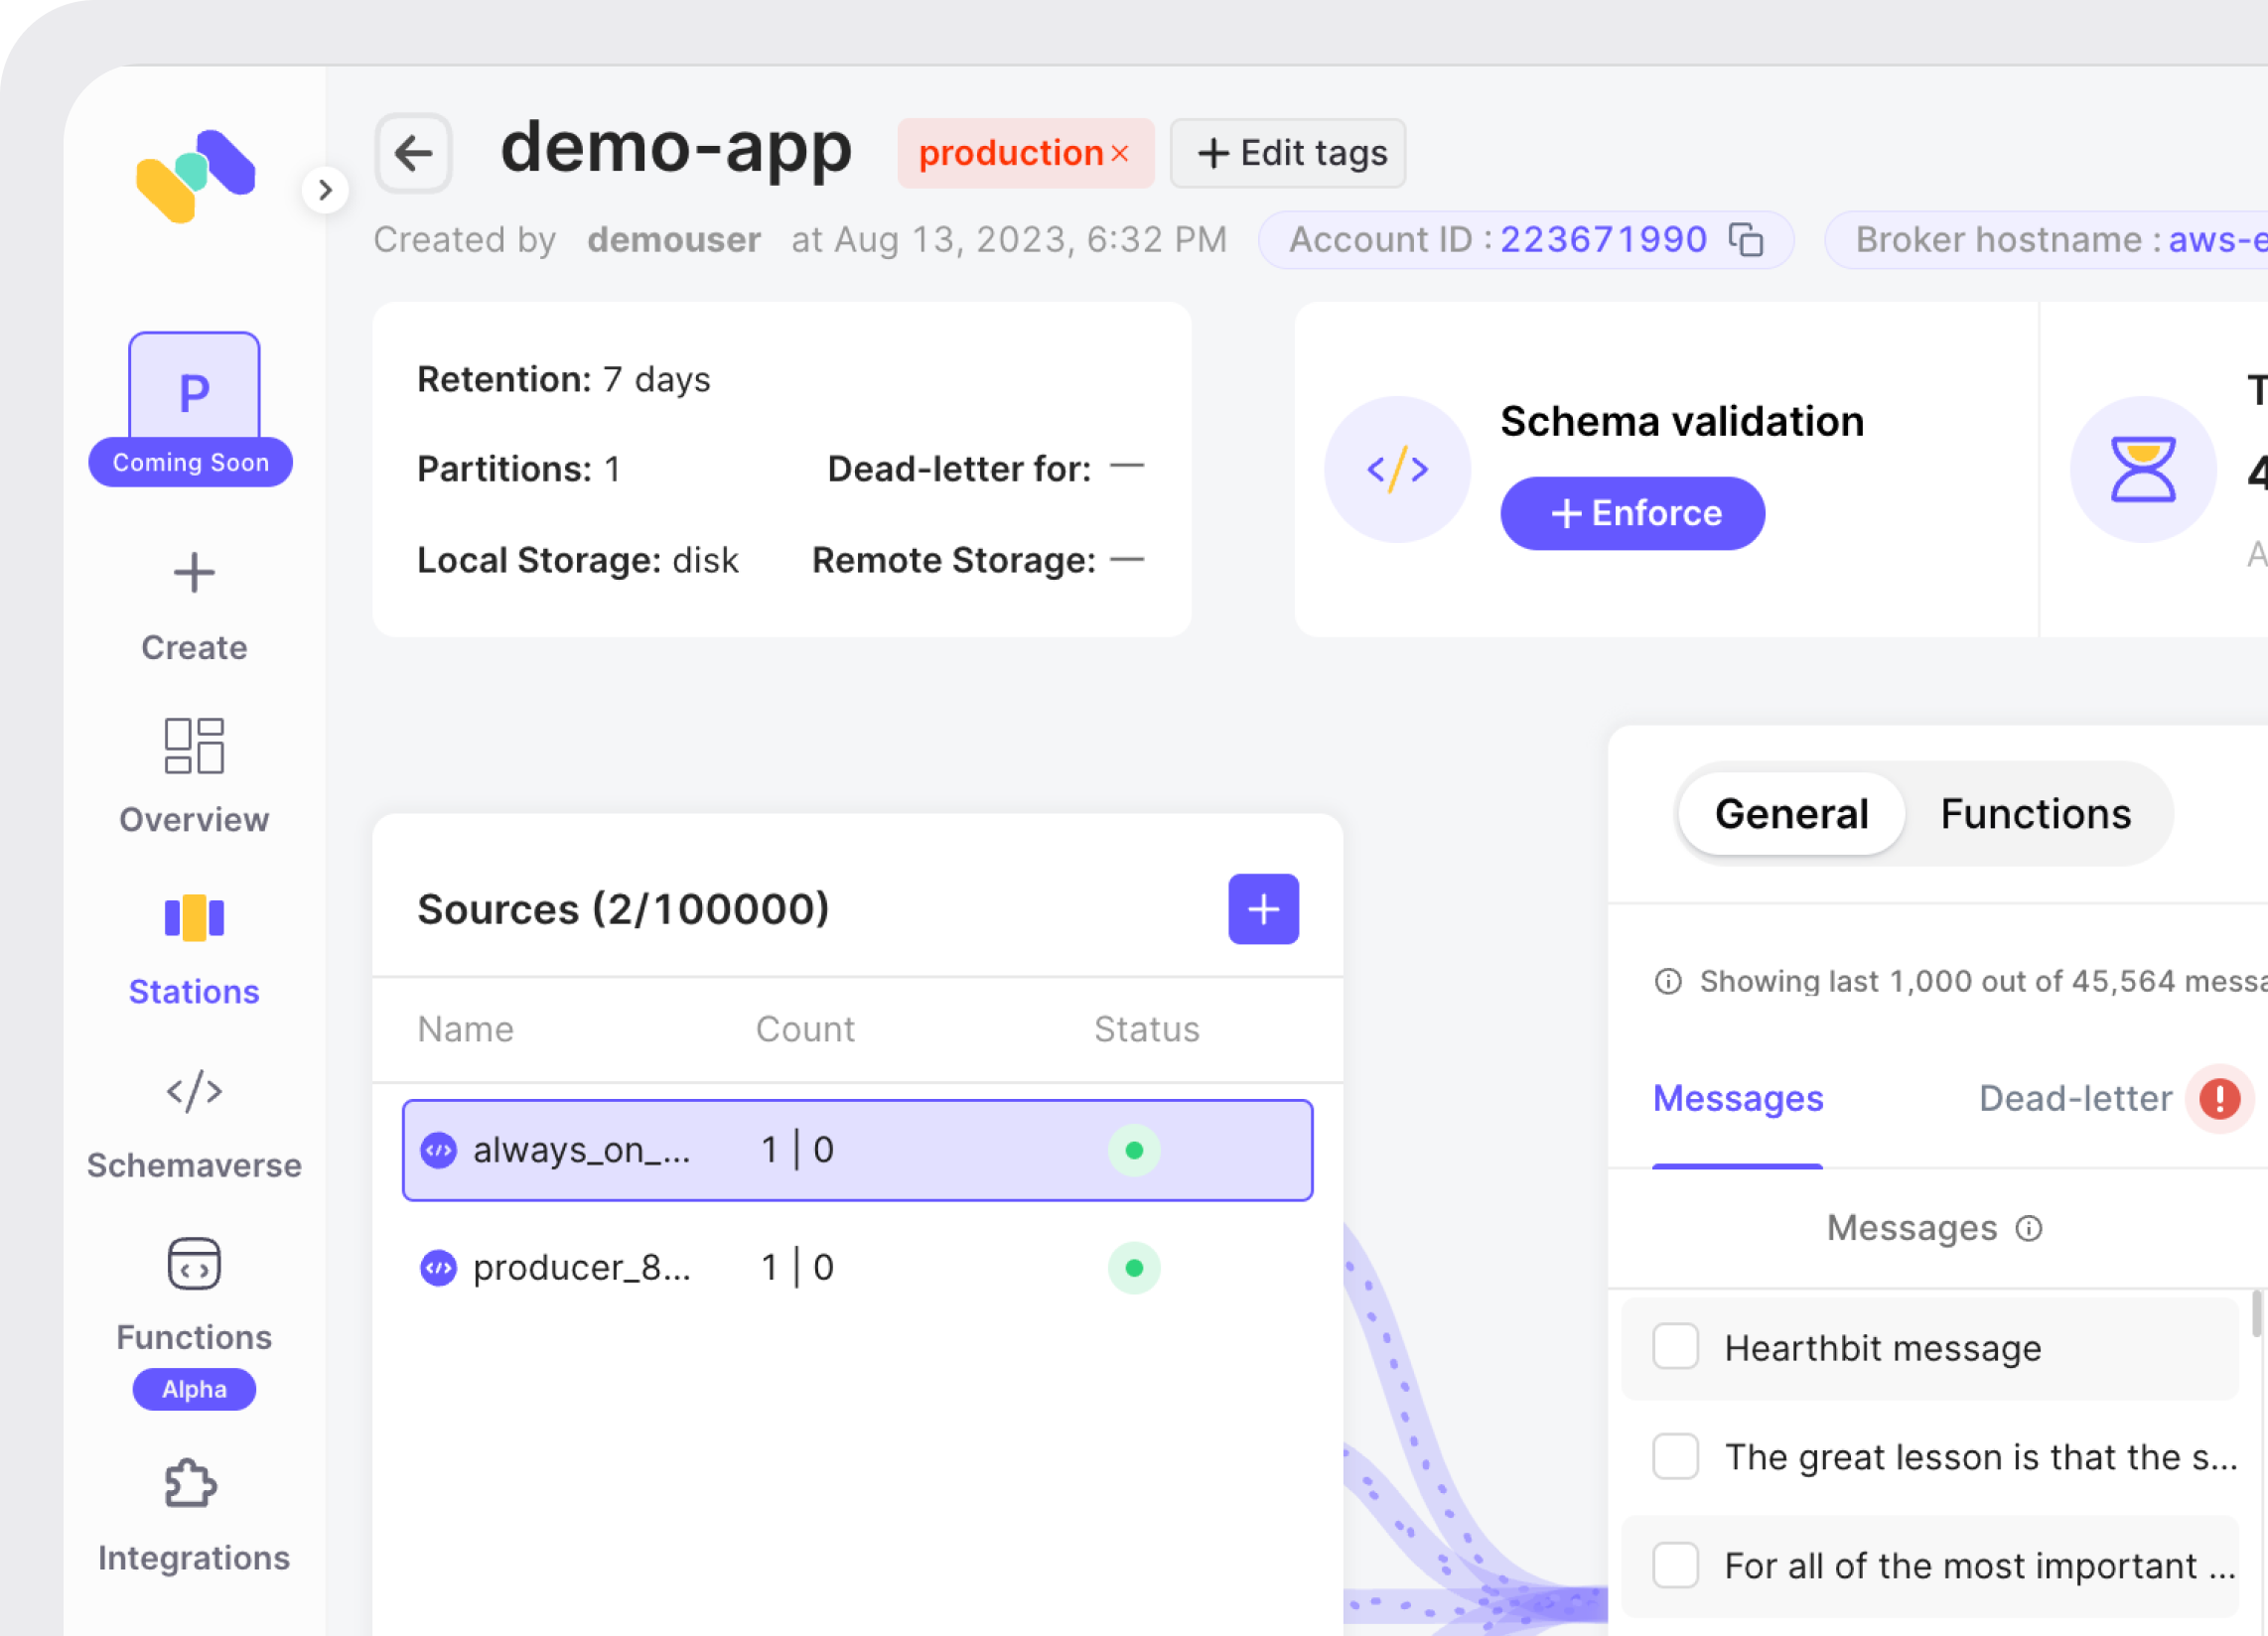The image size is (2268, 1636).
Task: Open Schemaverse from the sidebar
Action: pos(194,1091)
